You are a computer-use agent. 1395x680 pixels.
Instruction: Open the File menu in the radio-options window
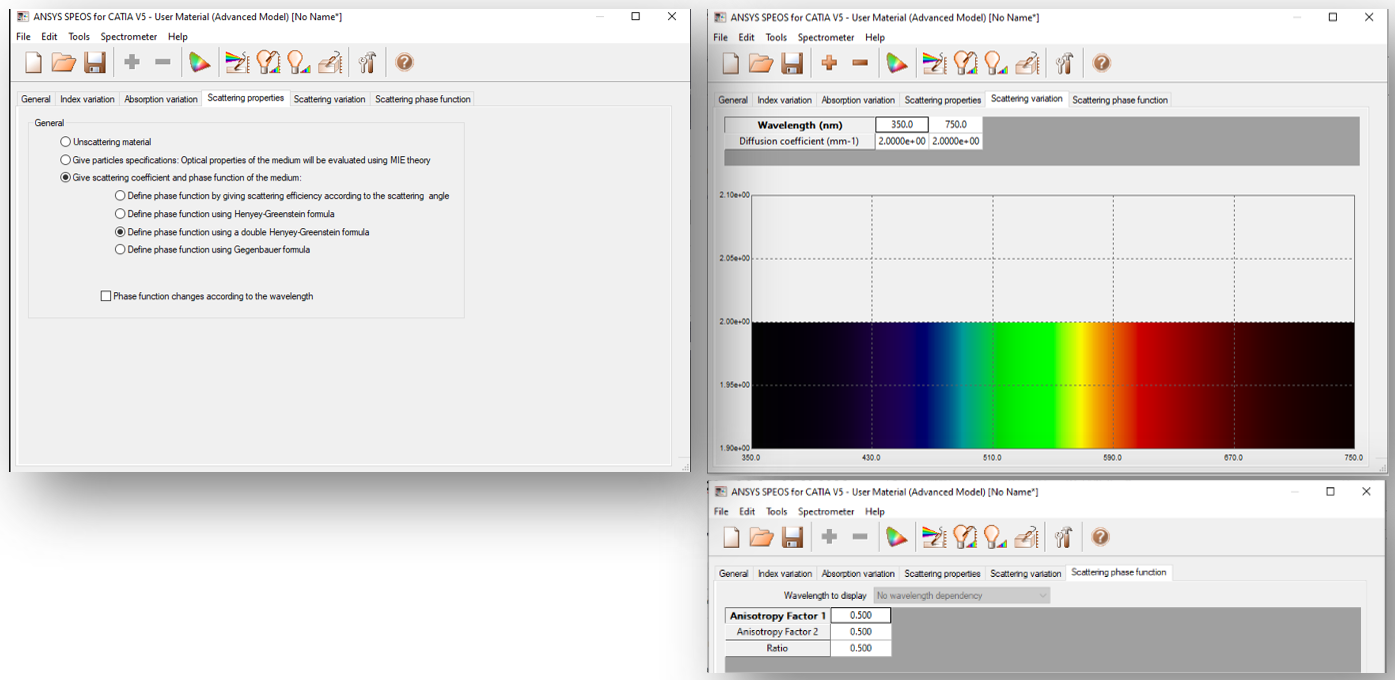(x=23, y=37)
